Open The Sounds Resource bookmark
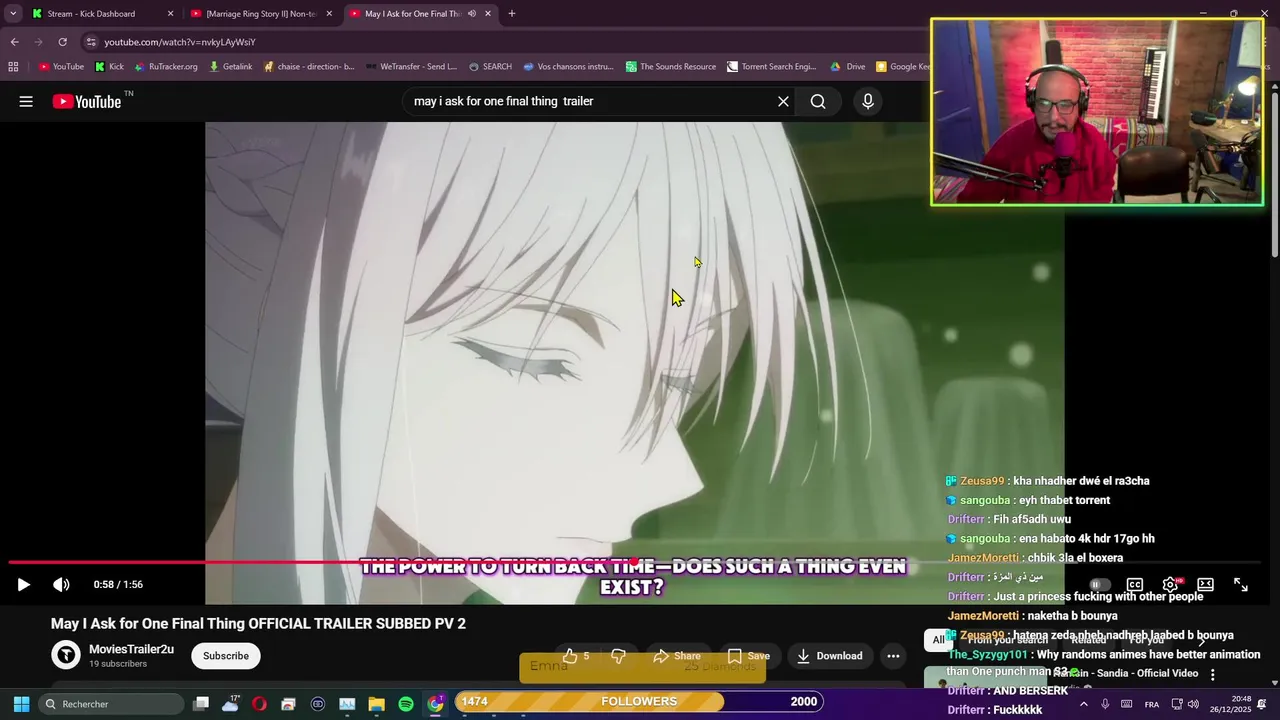Viewport: 1280px width, 720px height. 671,67
